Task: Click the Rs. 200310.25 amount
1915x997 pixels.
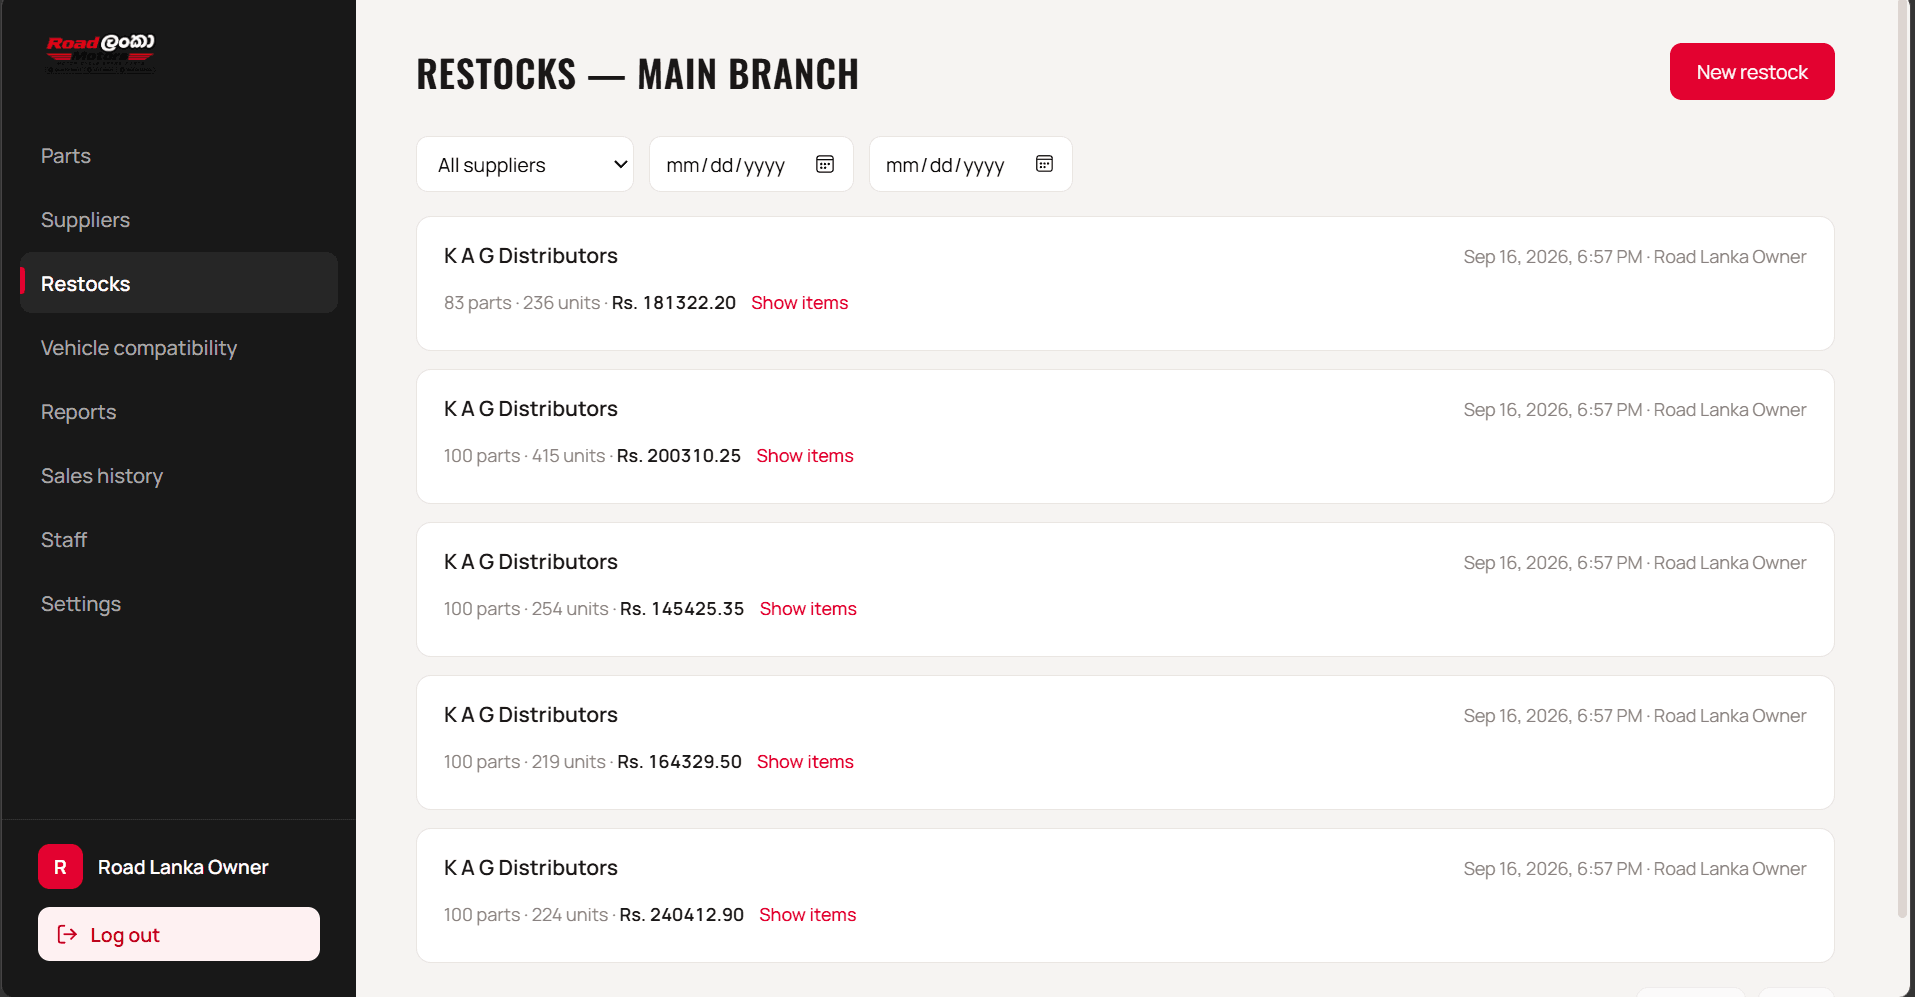Action: (679, 456)
